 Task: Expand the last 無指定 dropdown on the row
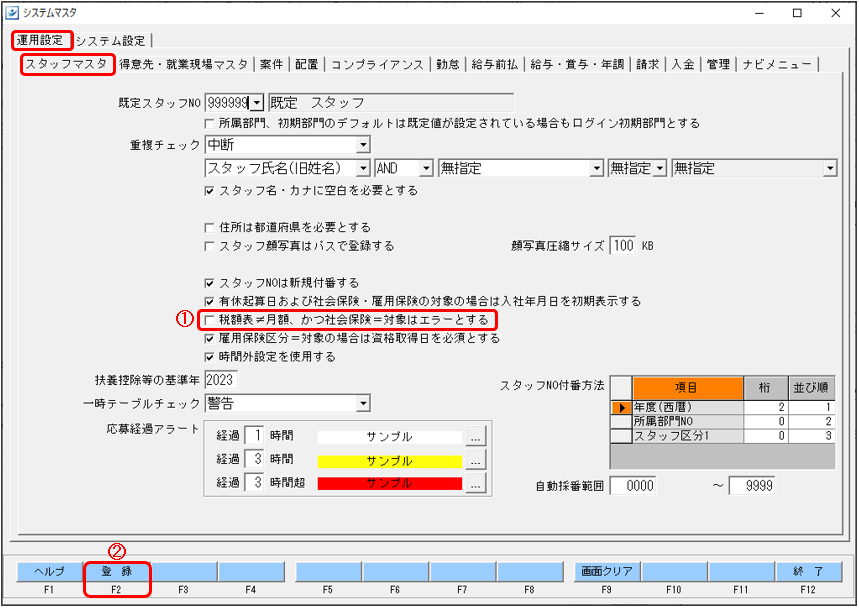830,169
